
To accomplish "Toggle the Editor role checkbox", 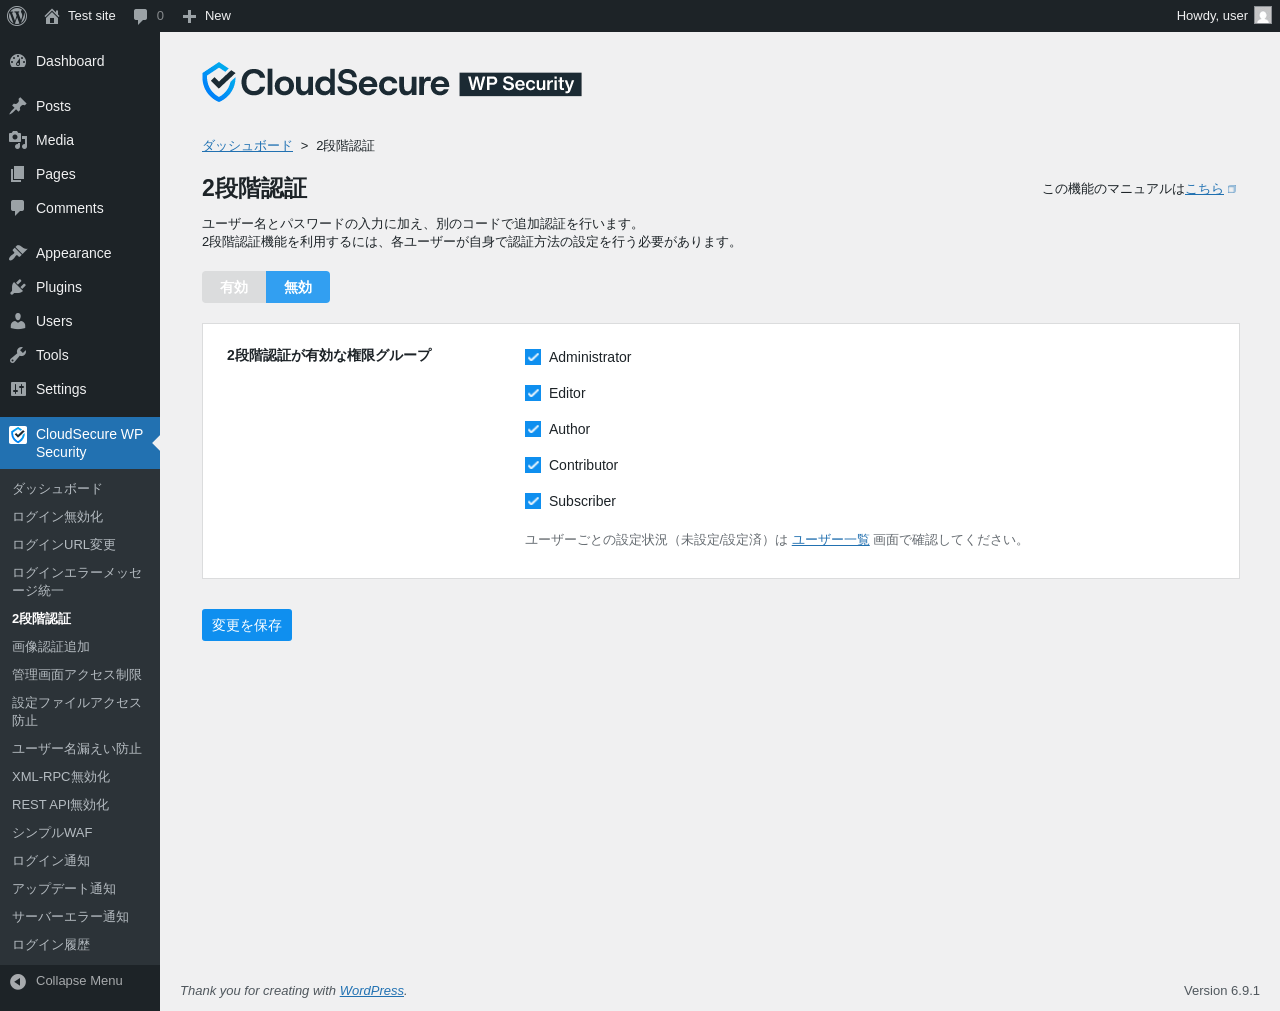I will click(x=533, y=393).
